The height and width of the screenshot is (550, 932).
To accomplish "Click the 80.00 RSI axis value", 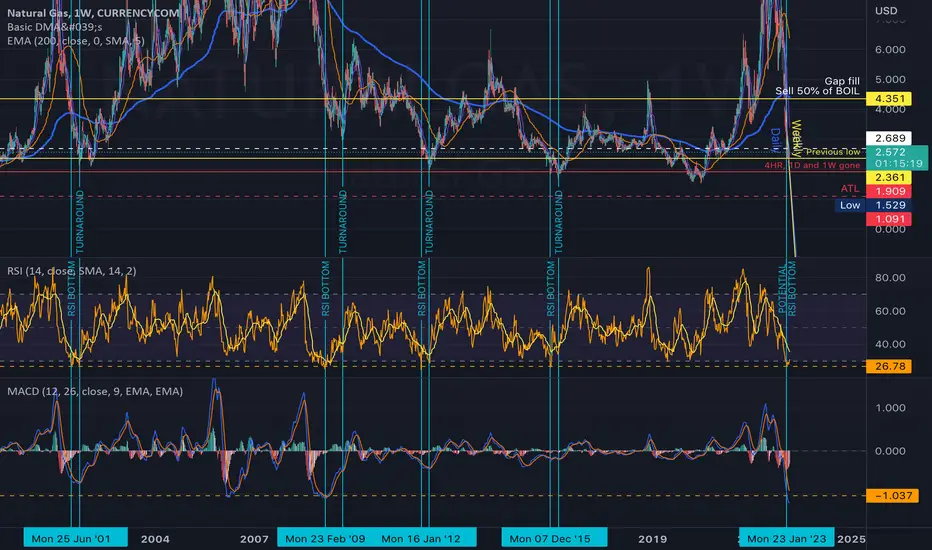I will (x=890, y=278).
